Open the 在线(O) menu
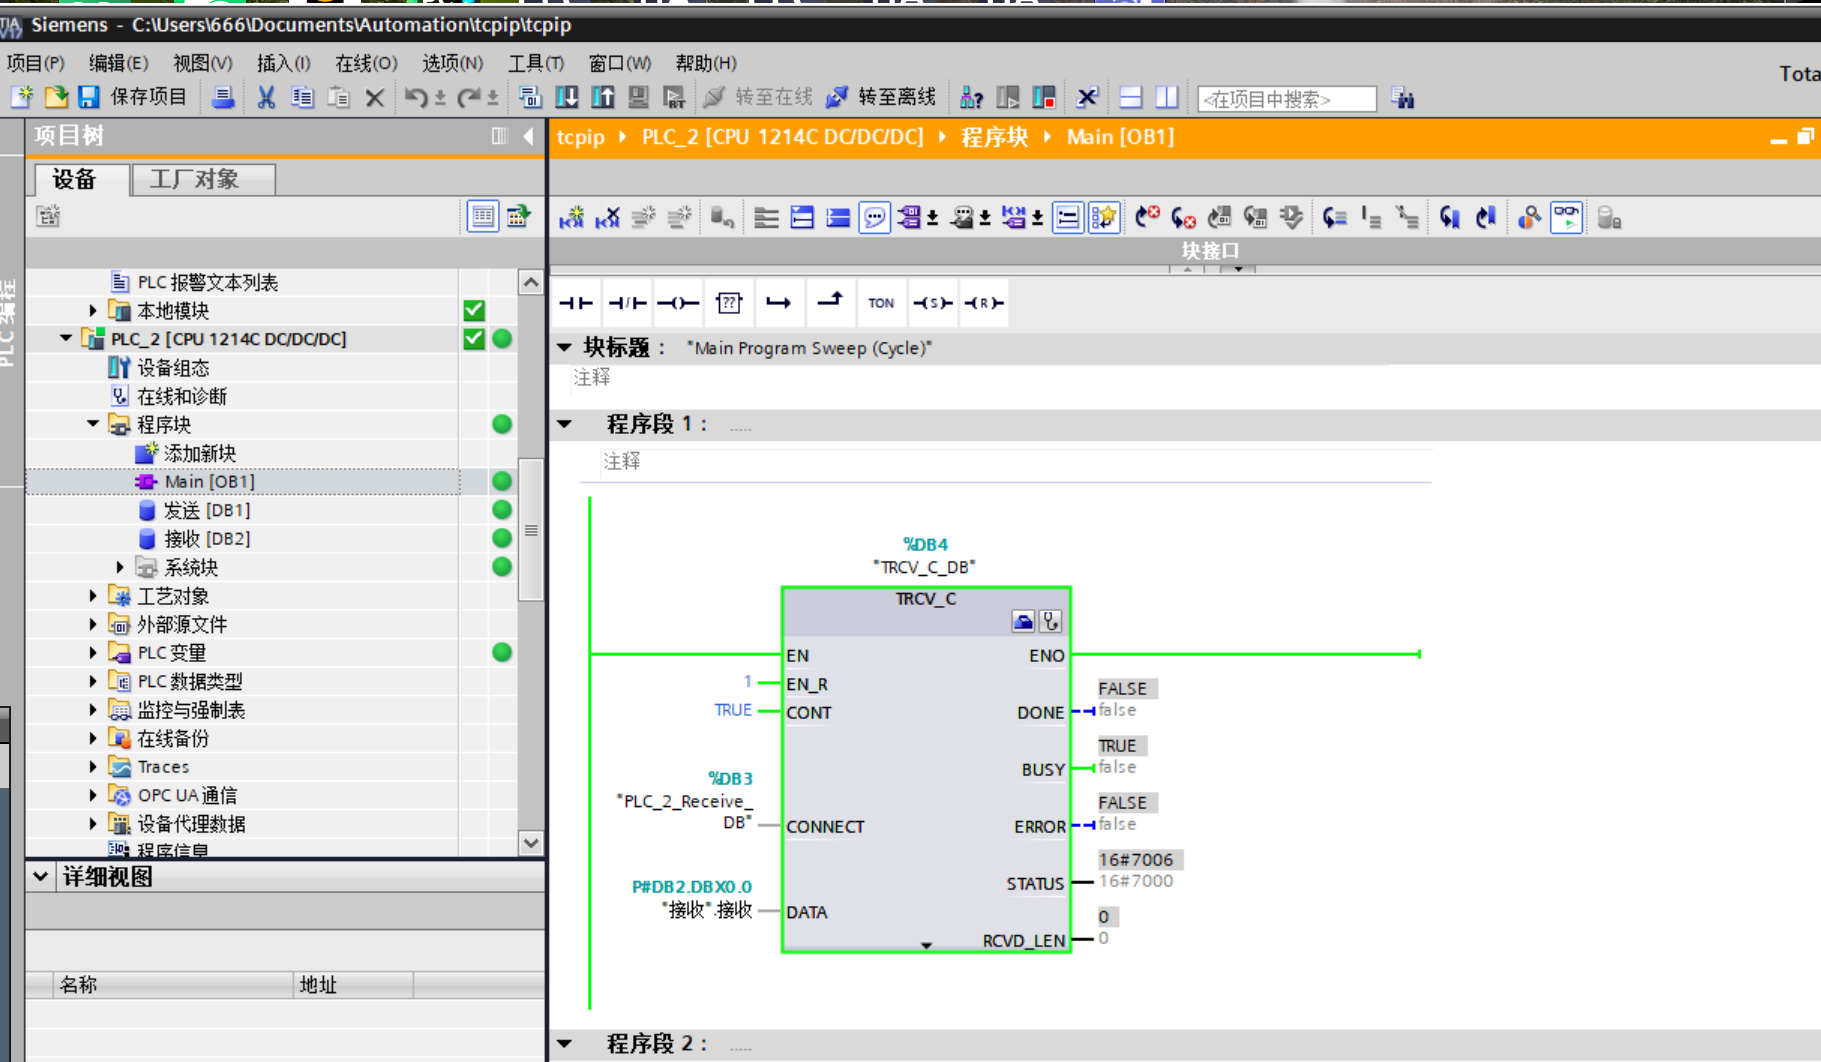Screen dimensions: 1821x1062 point(366,63)
